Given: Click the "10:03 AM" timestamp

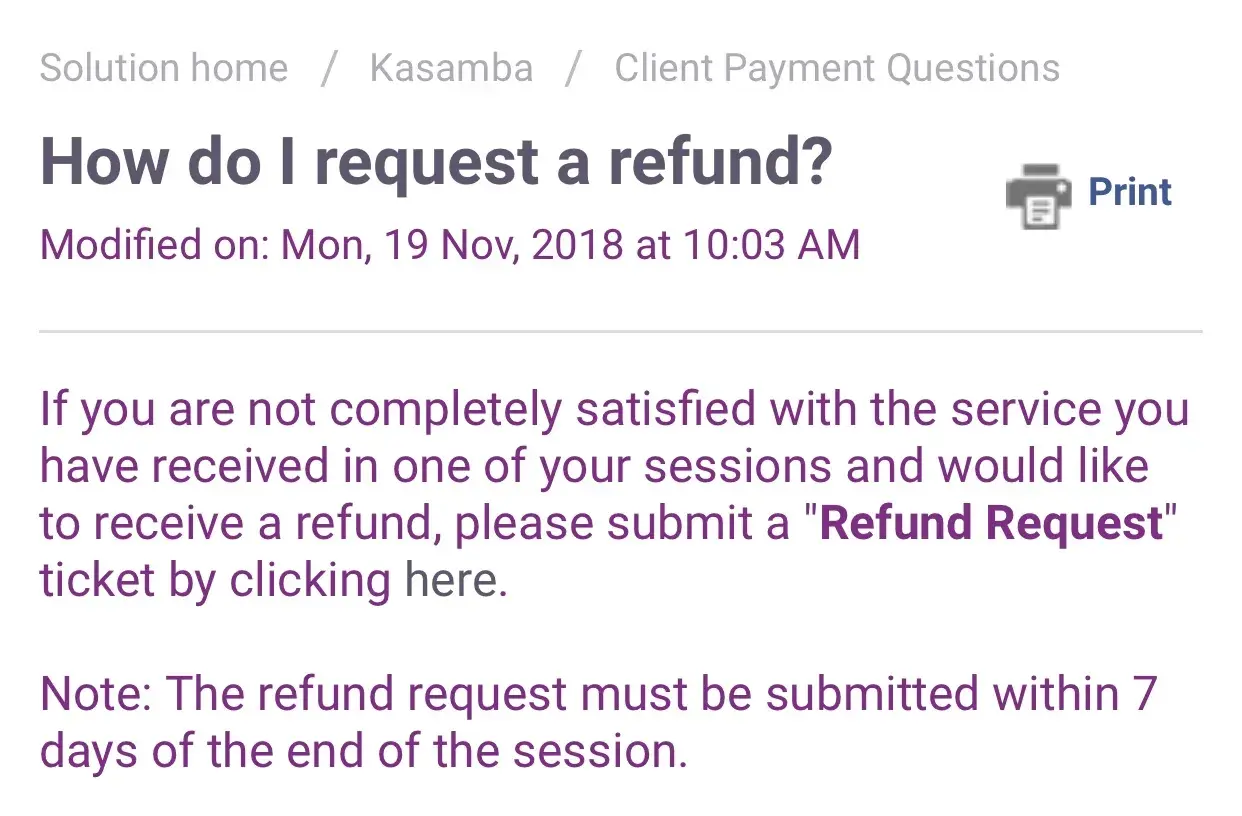Looking at the screenshot, I should pos(771,245).
